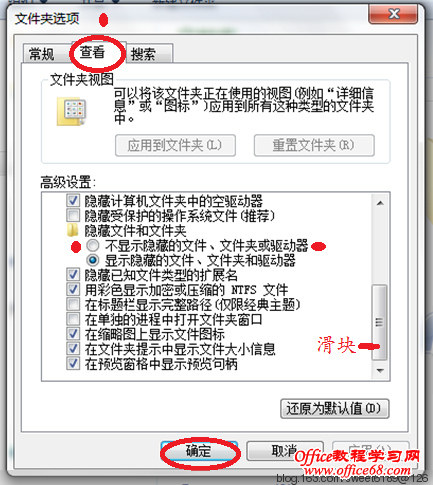The height and width of the screenshot is (485, 433).
Task: Click the scrollbar down arrow
Action: [380, 370]
